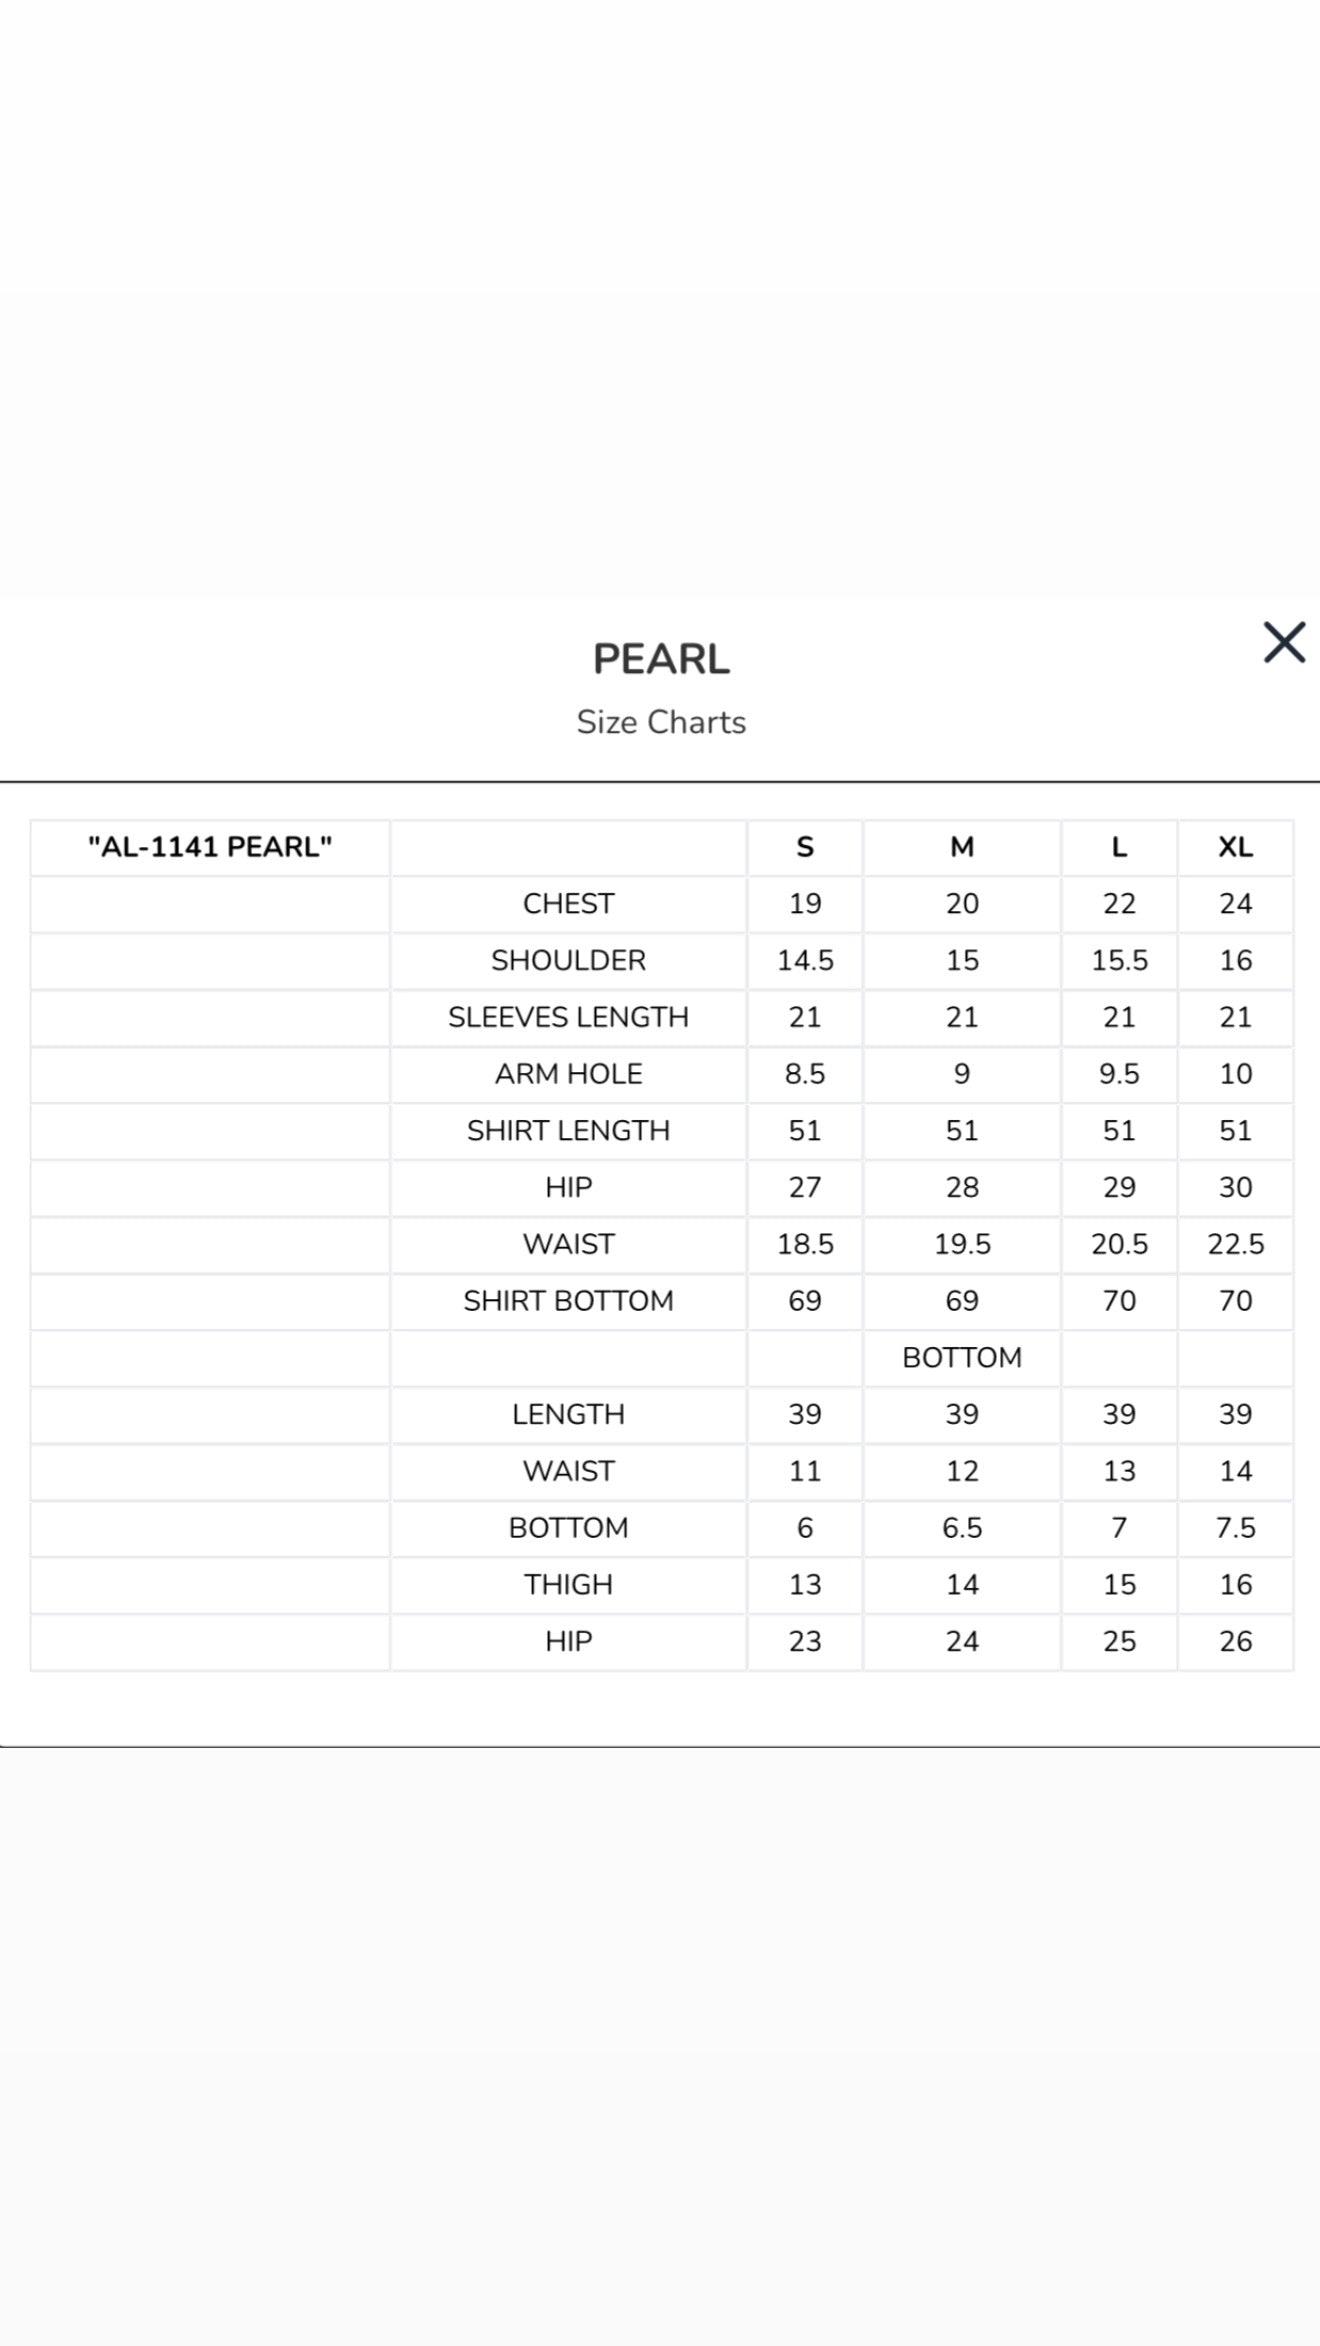Viewport: 1320px width, 2346px height.
Task: Click the M size column header
Action: (962, 847)
